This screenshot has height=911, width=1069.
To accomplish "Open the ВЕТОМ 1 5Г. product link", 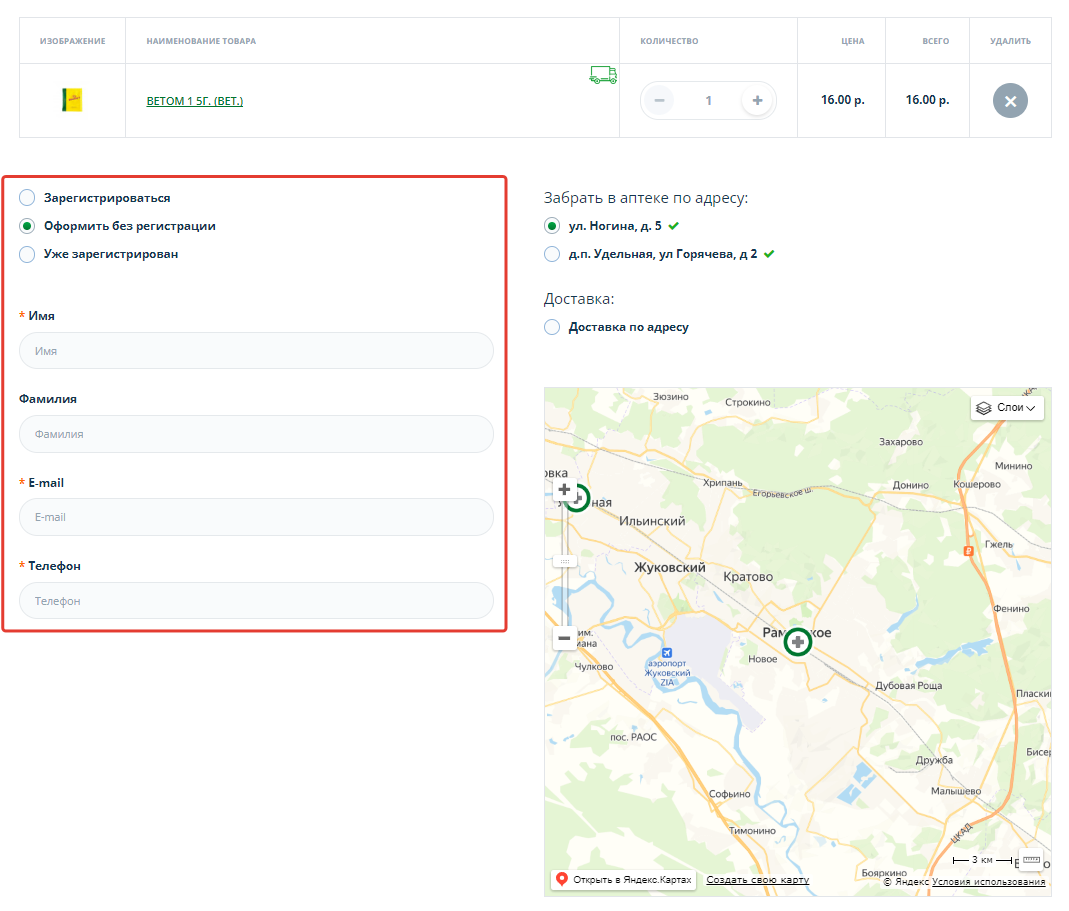I will click(195, 101).
